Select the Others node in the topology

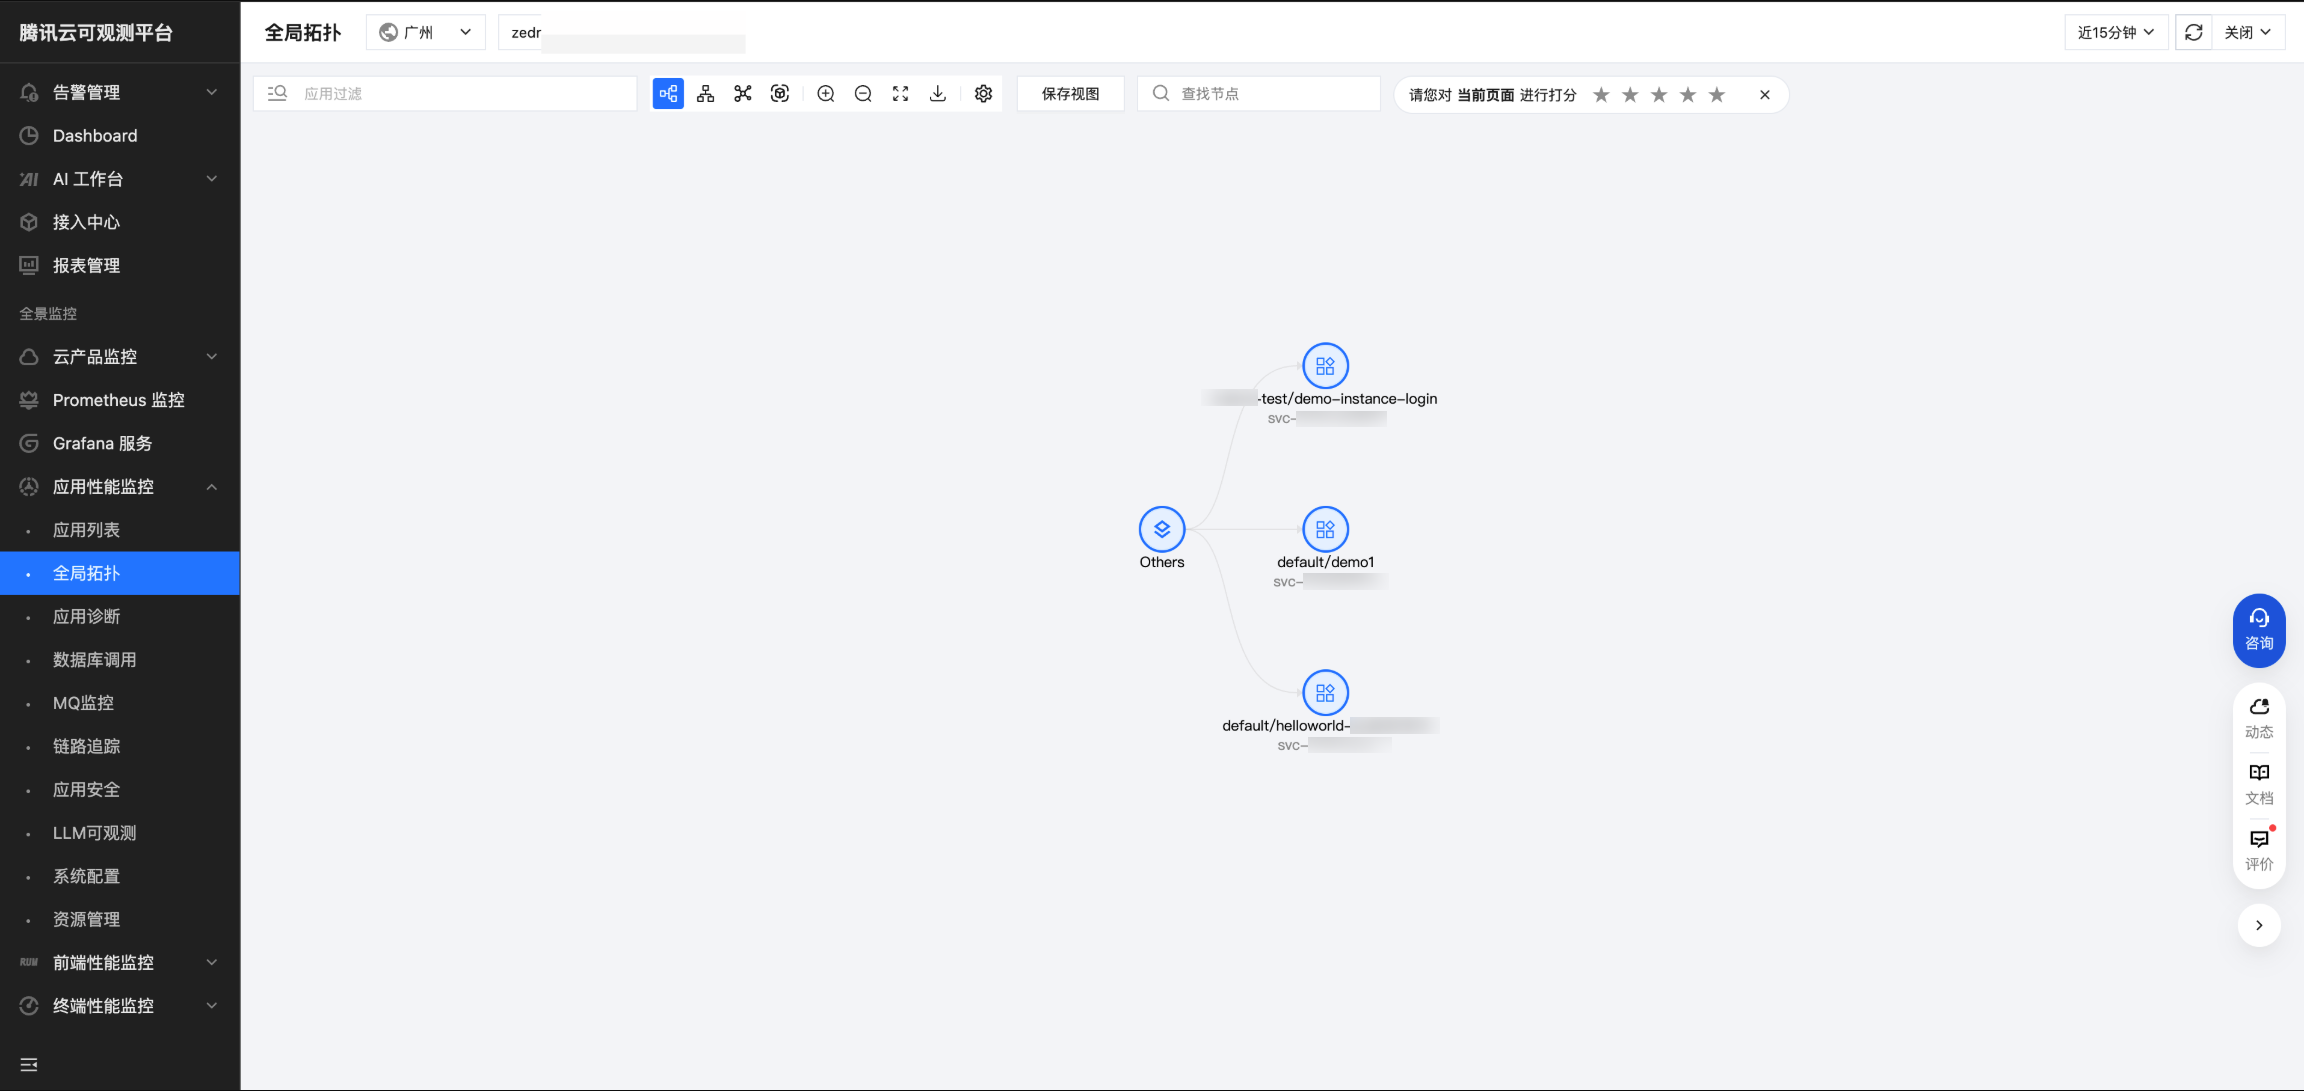[x=1161, y=529]
